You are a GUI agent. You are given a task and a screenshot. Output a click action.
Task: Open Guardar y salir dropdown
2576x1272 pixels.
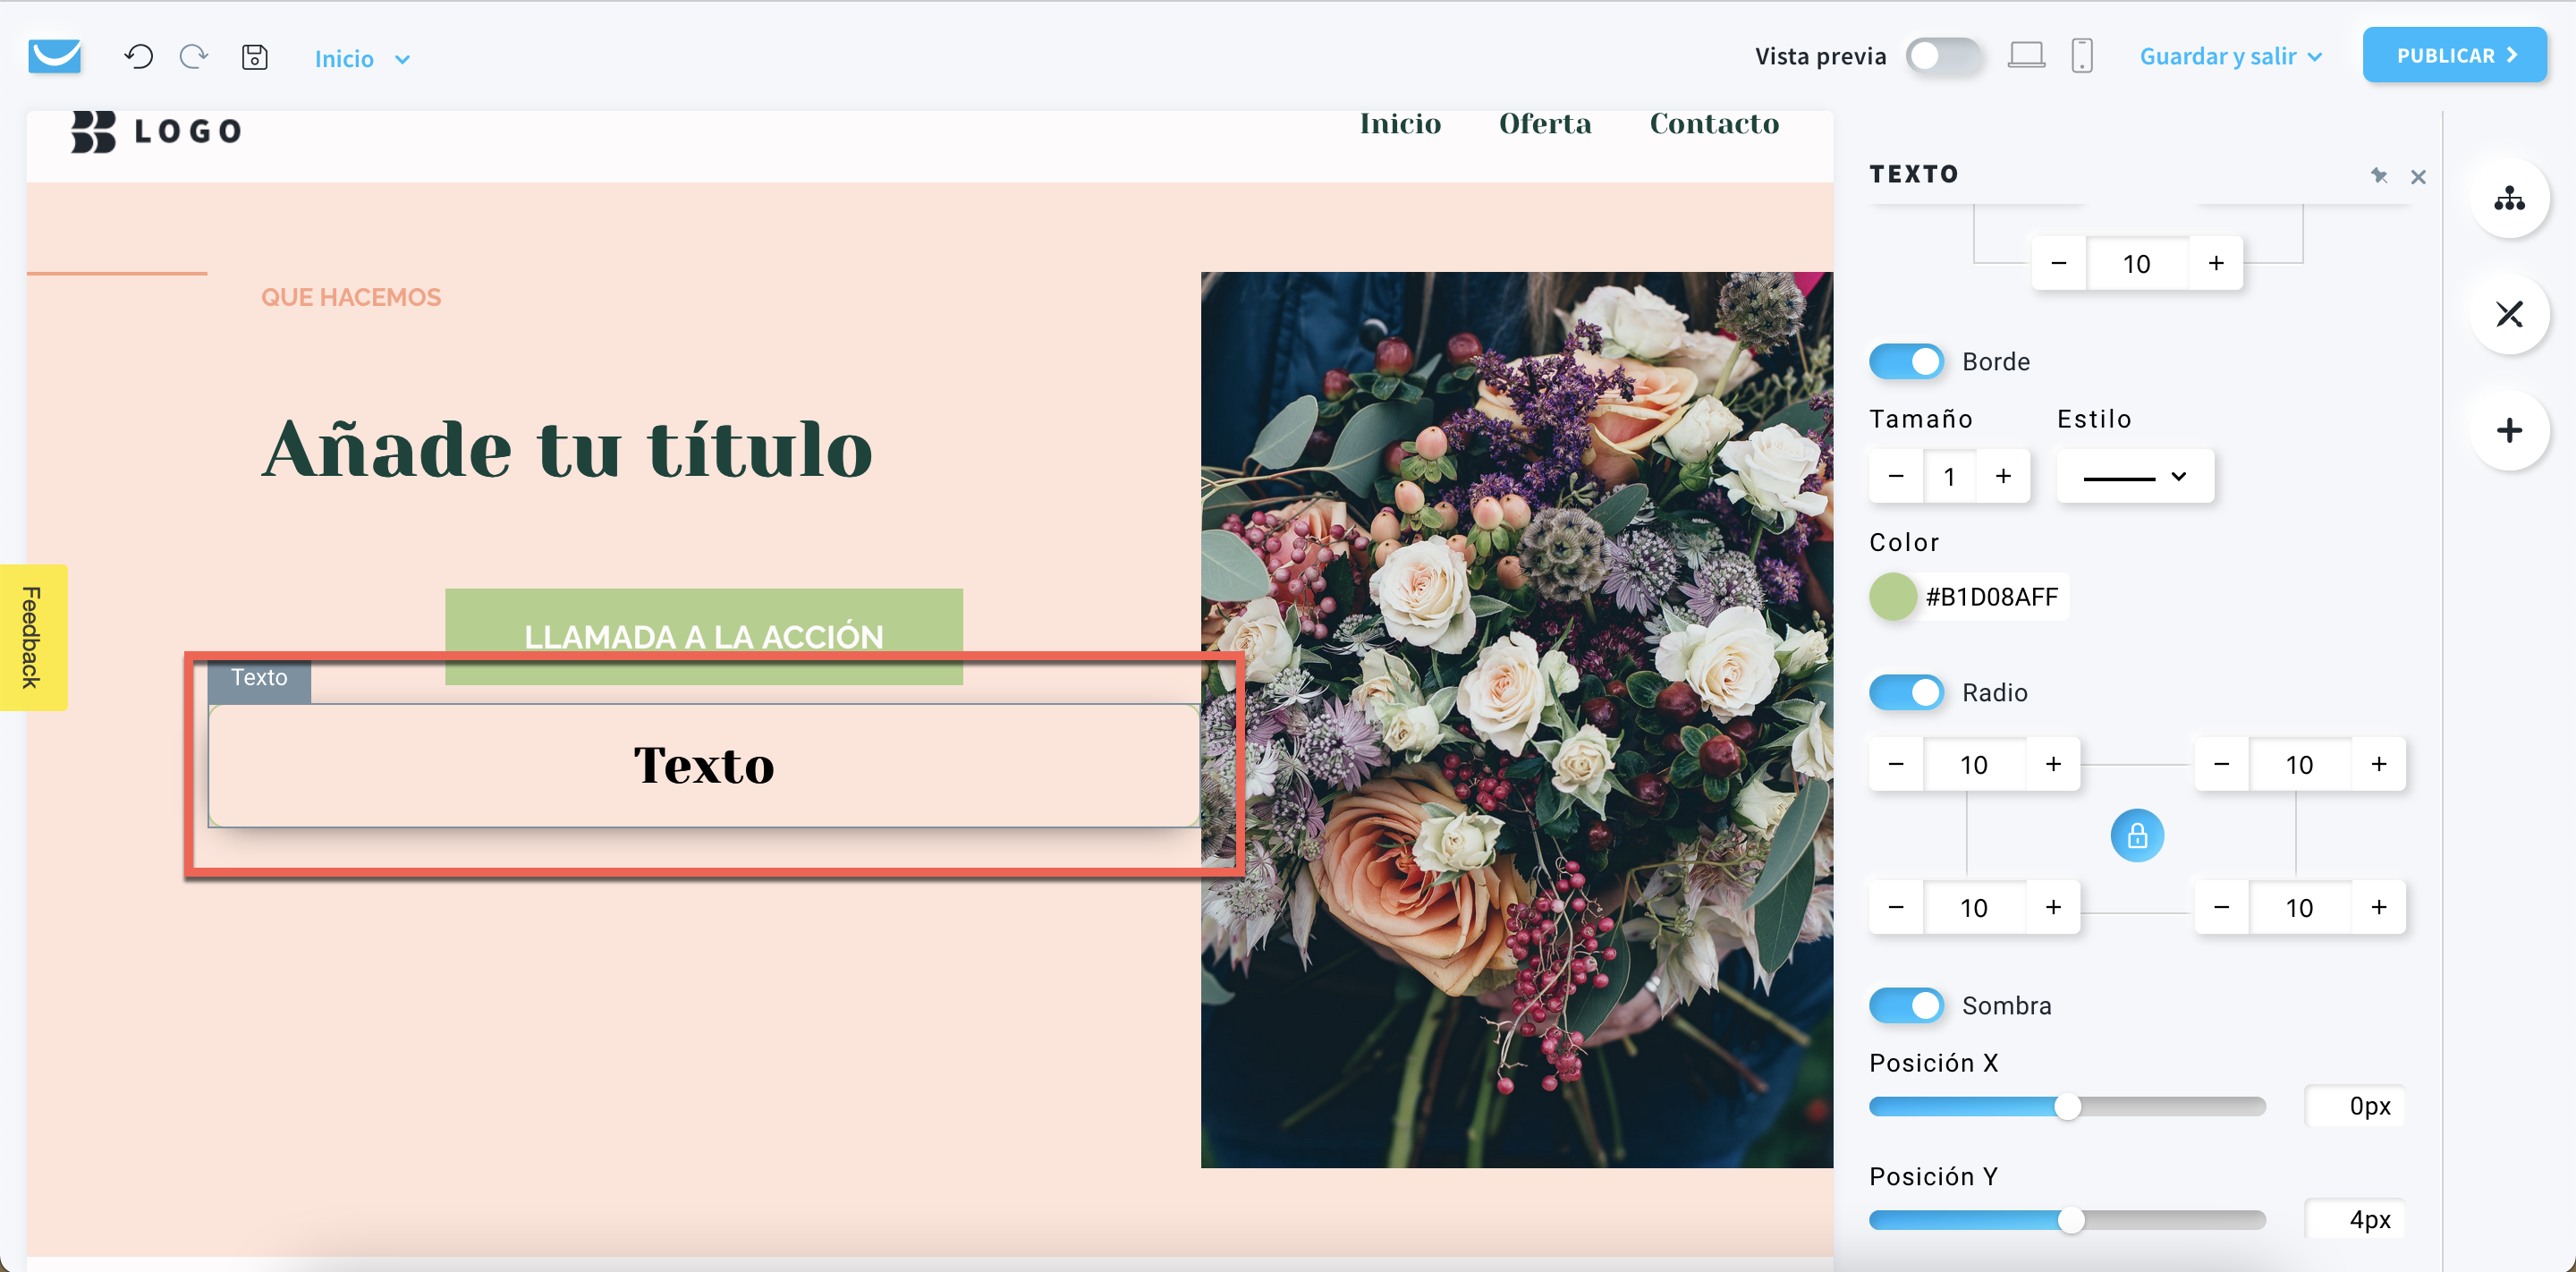tap(2229, 56)
